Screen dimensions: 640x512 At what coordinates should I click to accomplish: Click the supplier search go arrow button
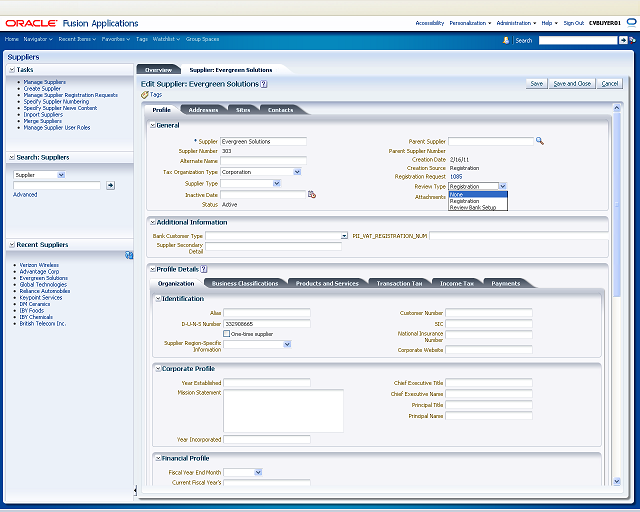pos(110,185)
